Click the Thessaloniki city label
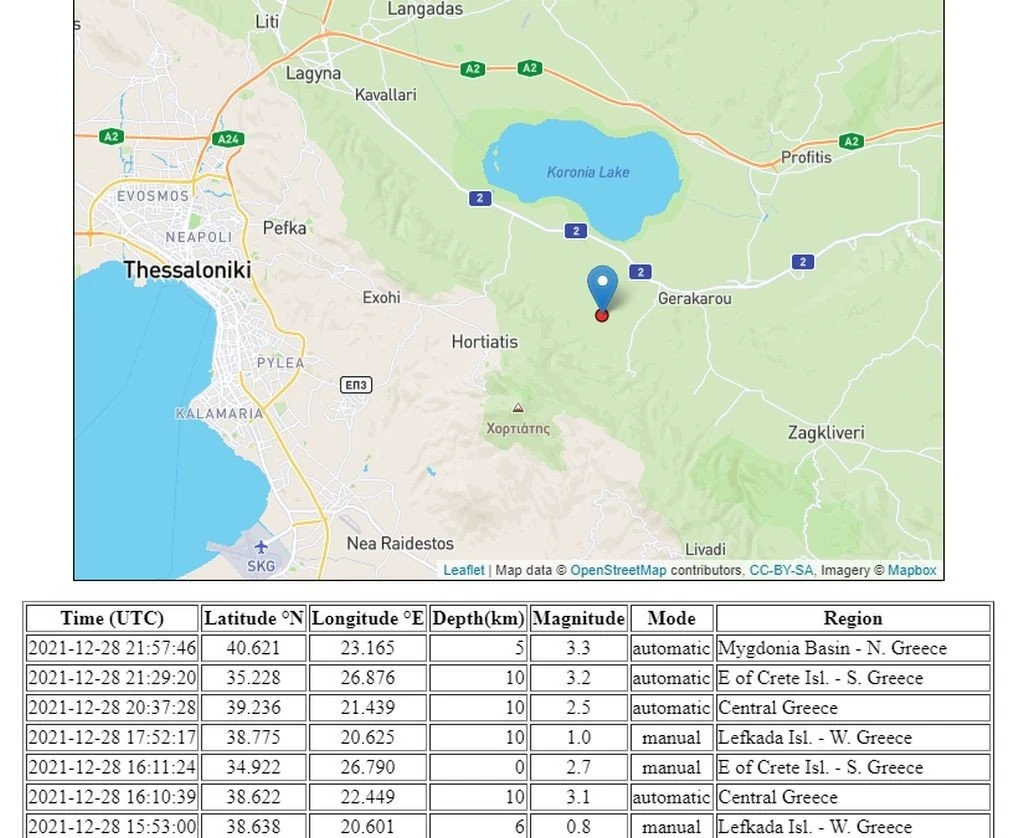Screen dimensions: 1024x838 (x=187, y=270)
